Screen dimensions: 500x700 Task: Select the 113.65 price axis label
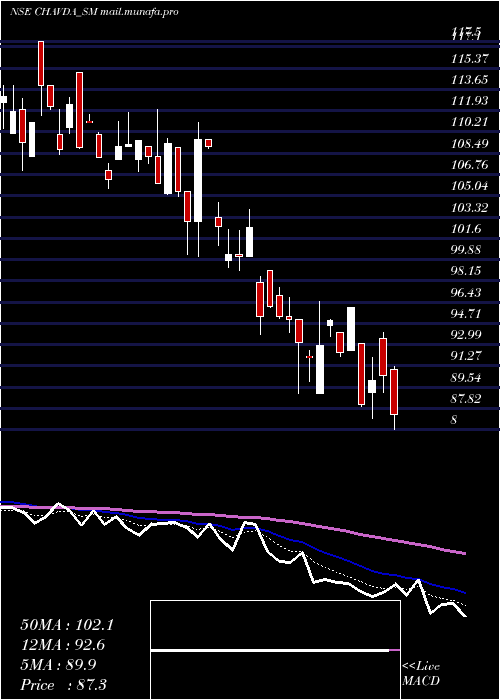[x=468, y=79]
